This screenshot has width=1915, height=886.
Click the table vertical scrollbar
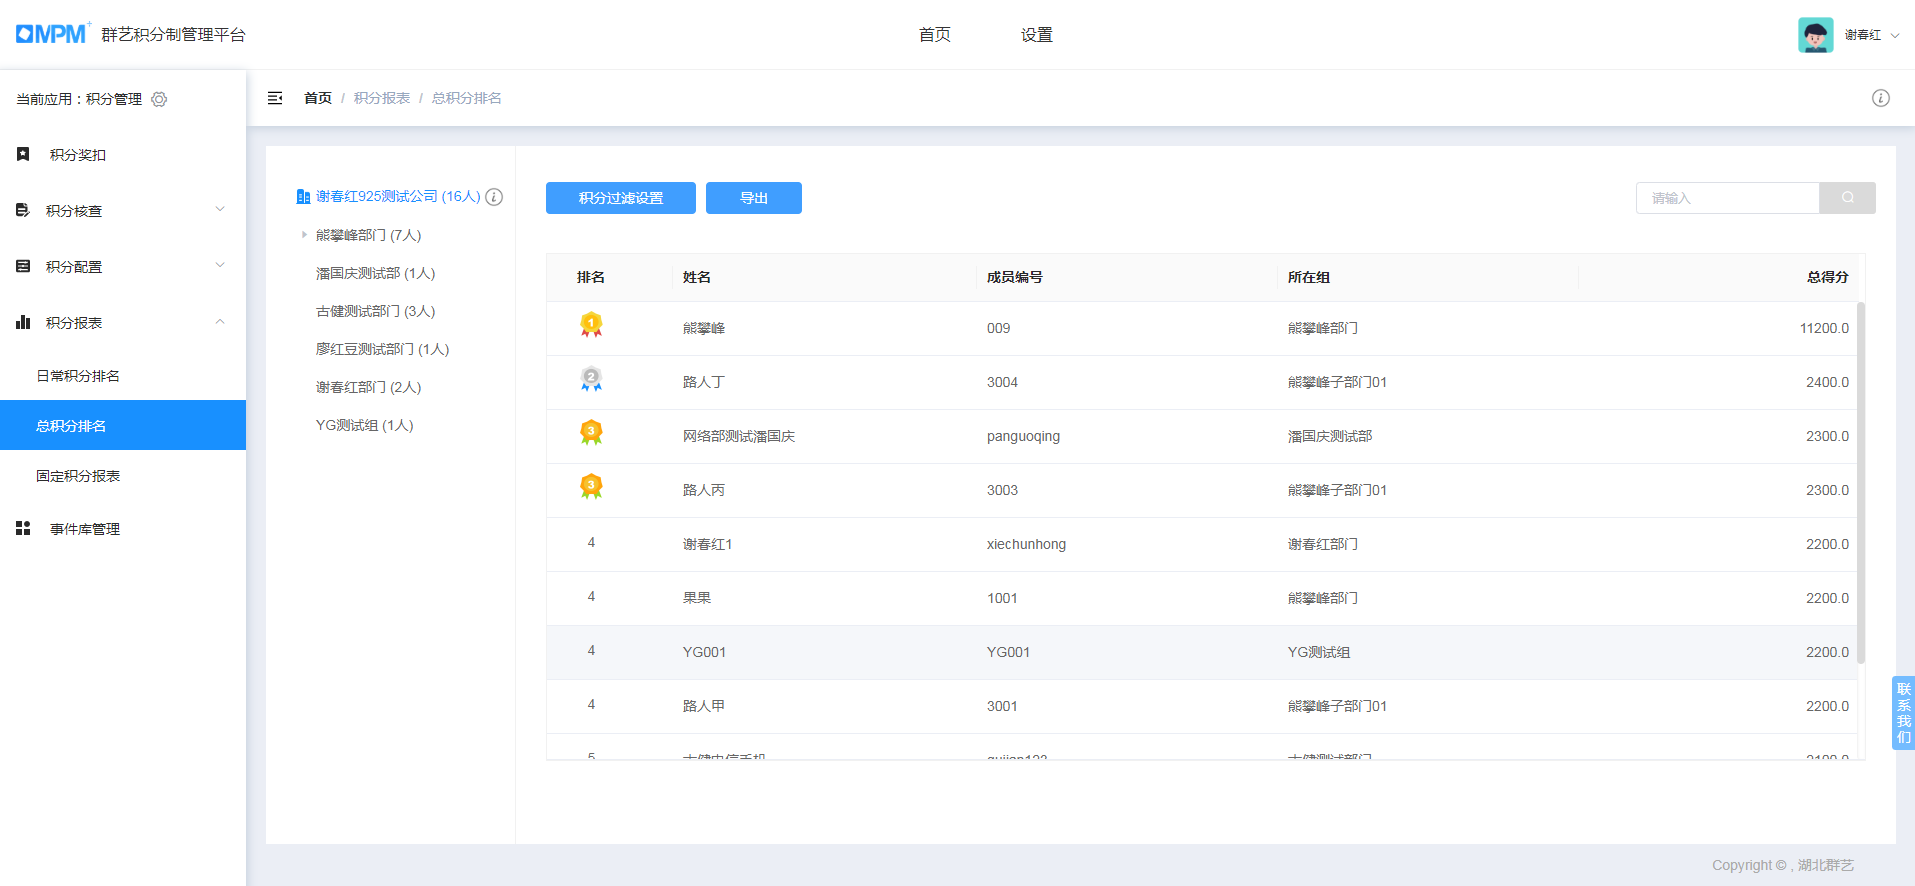[1861, 482]
